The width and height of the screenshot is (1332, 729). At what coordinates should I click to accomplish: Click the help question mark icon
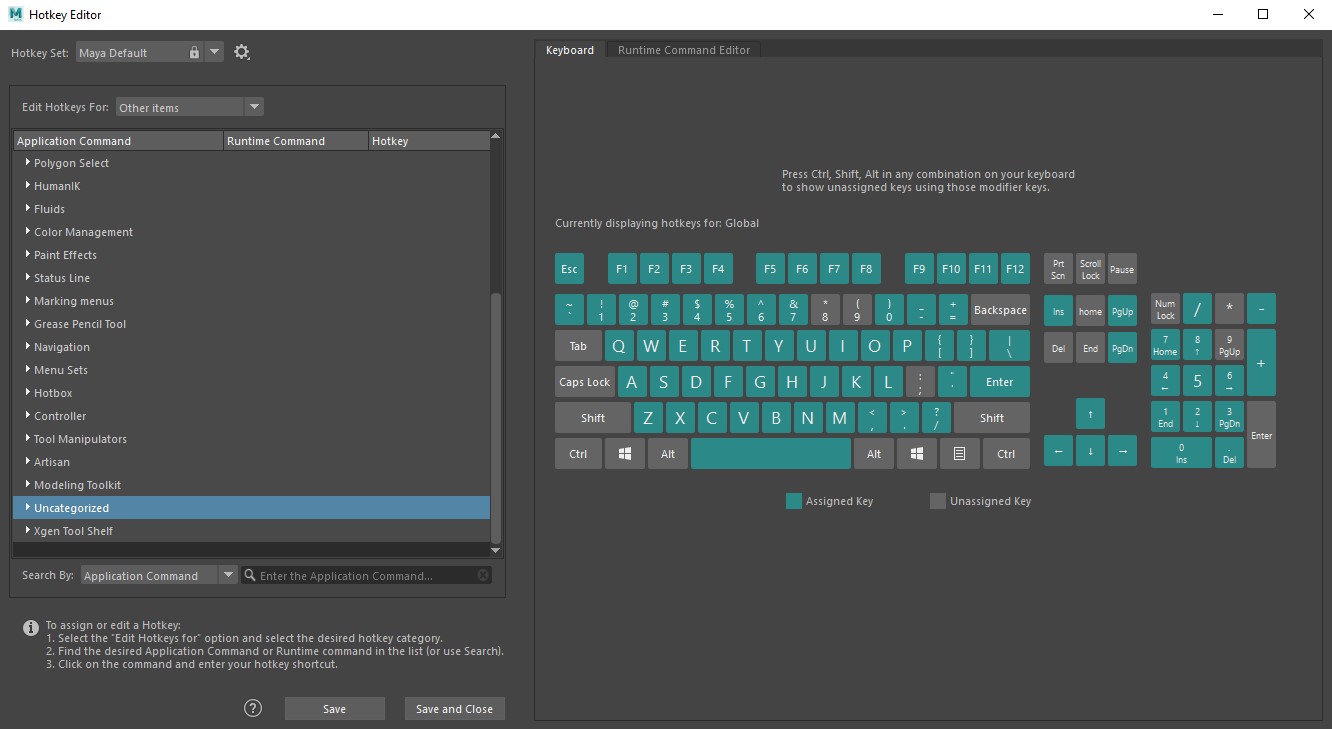pyautogui.click(x=252, y=707)
